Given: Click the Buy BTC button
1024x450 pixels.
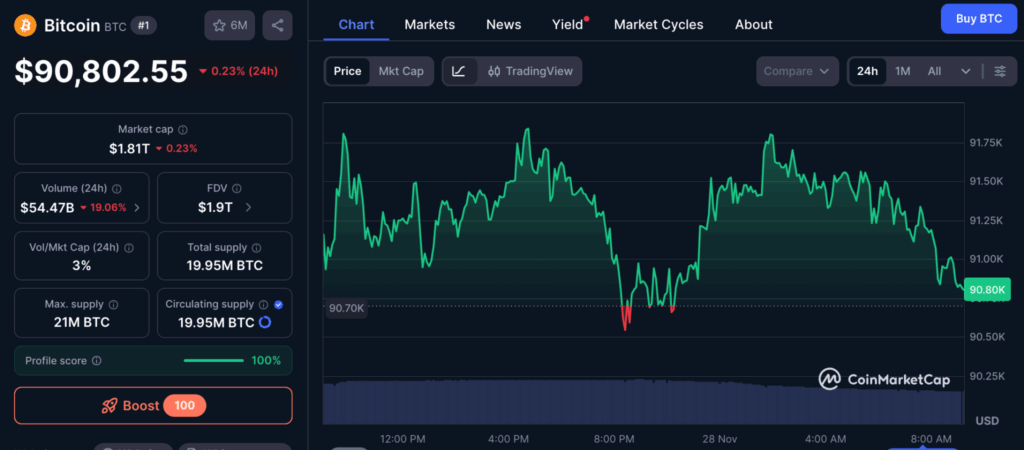Looking at the screenshot, I should (978, 18).
